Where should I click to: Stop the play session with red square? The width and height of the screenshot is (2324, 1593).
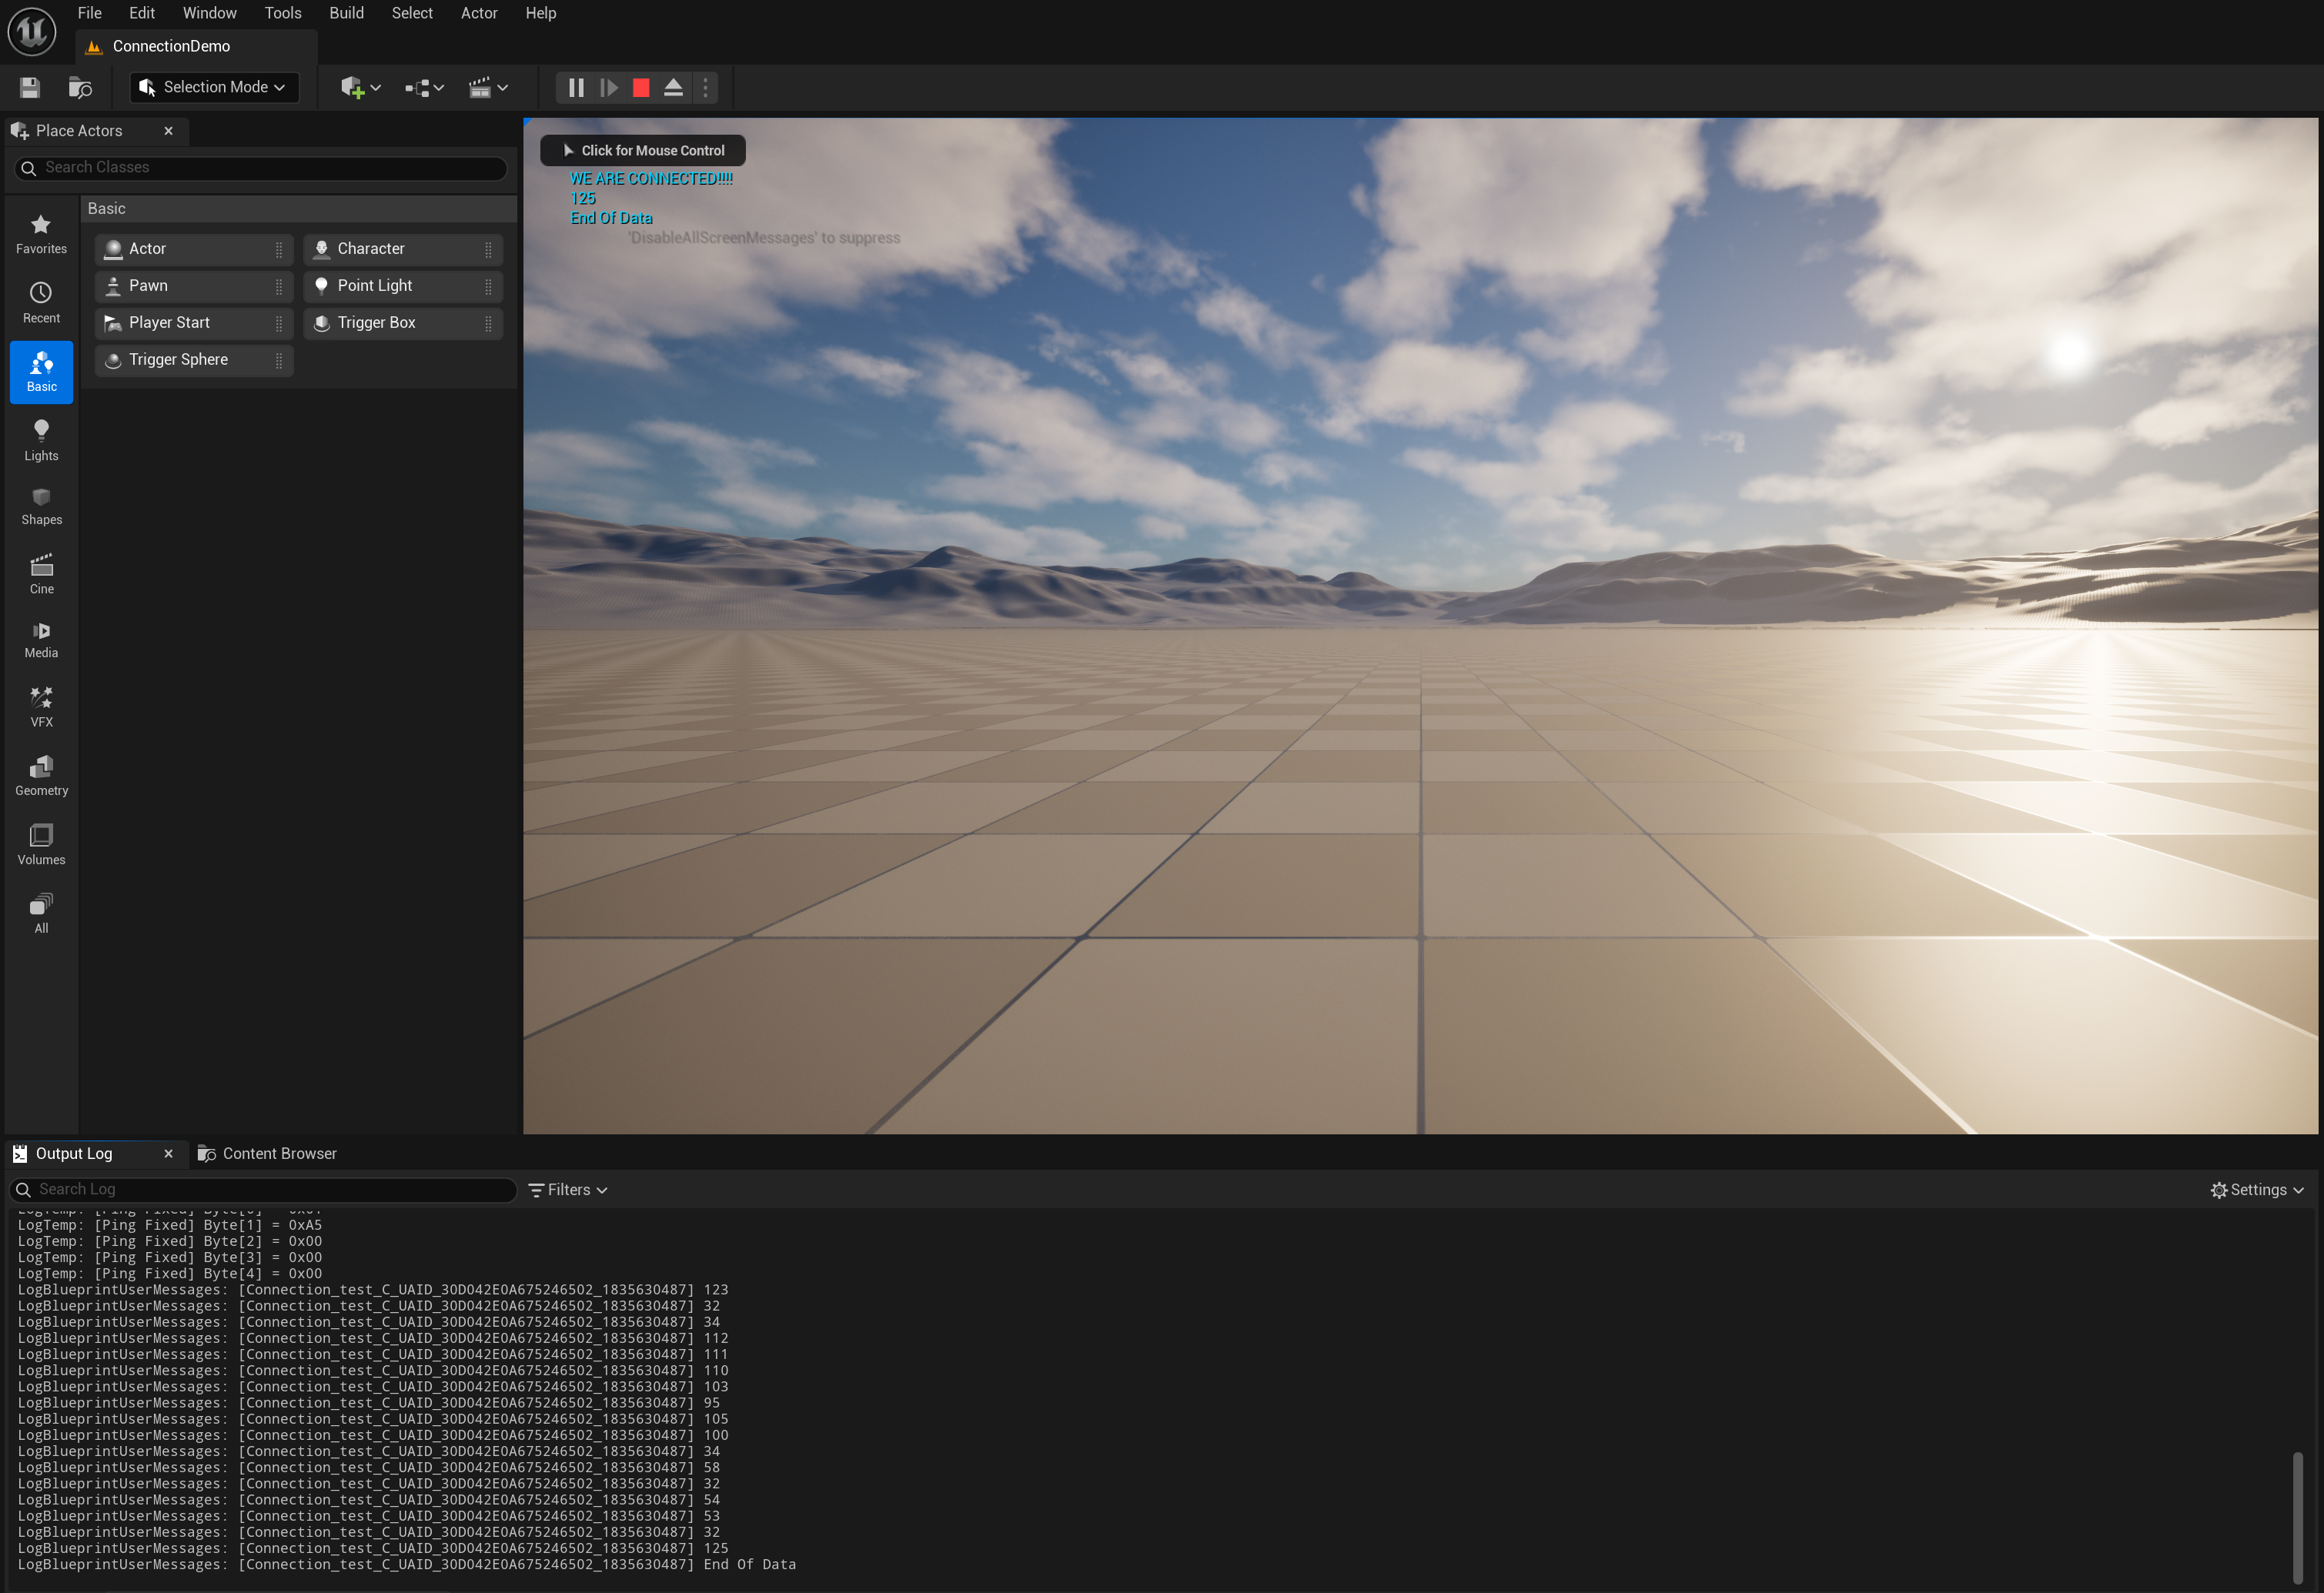pos(641,88)
